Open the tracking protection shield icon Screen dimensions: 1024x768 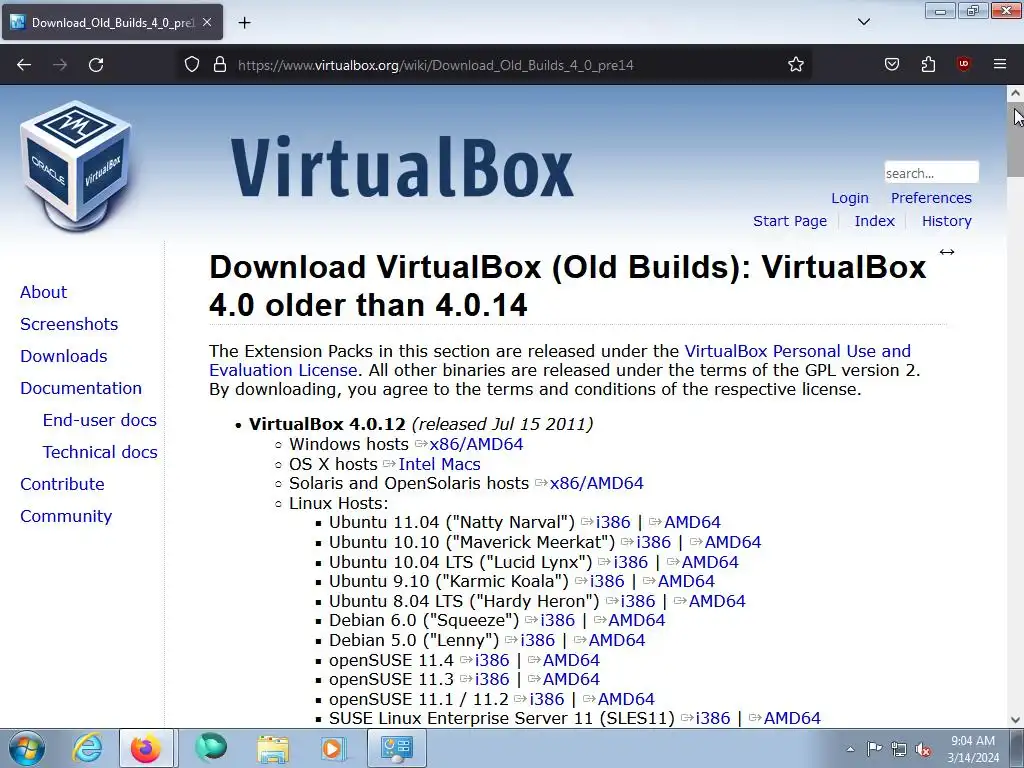191,65
